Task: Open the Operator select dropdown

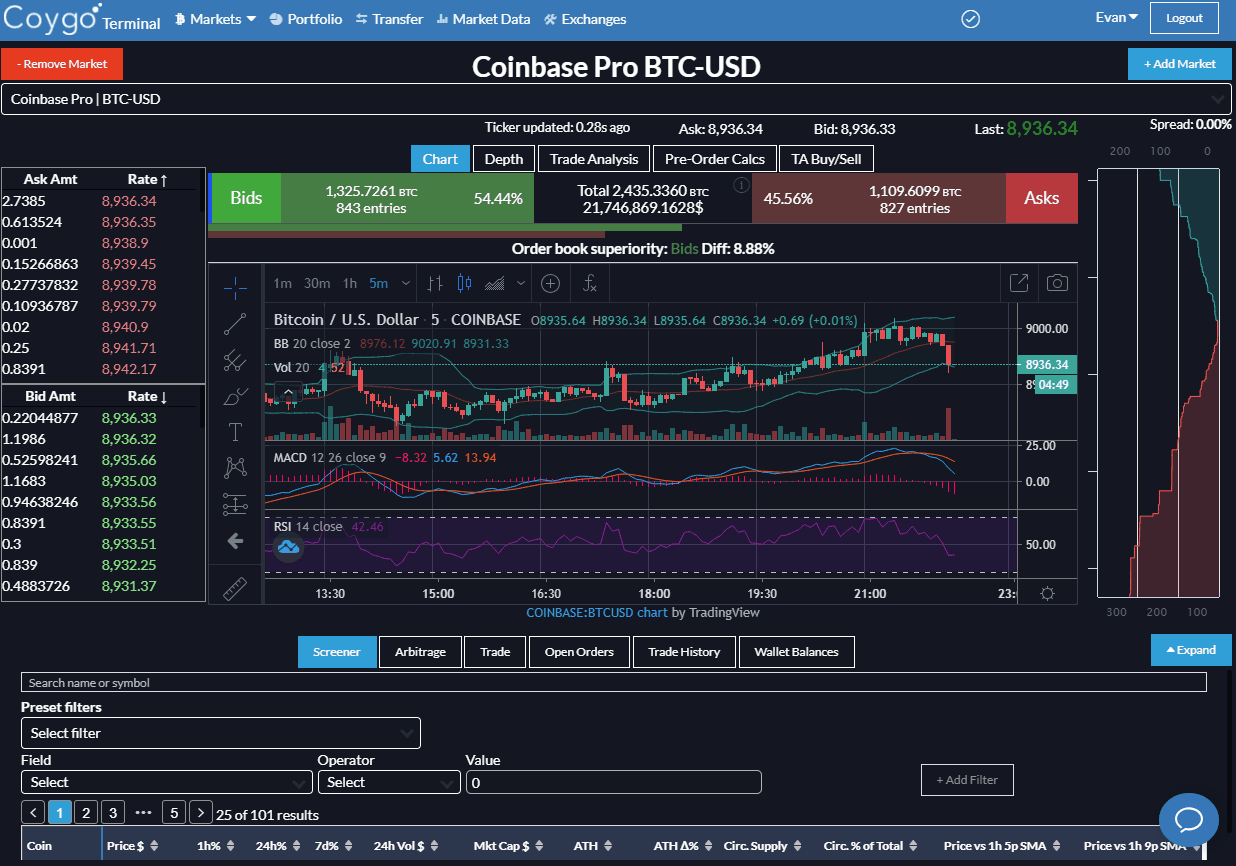Action: pyautogui.click(x=389, y=782)
